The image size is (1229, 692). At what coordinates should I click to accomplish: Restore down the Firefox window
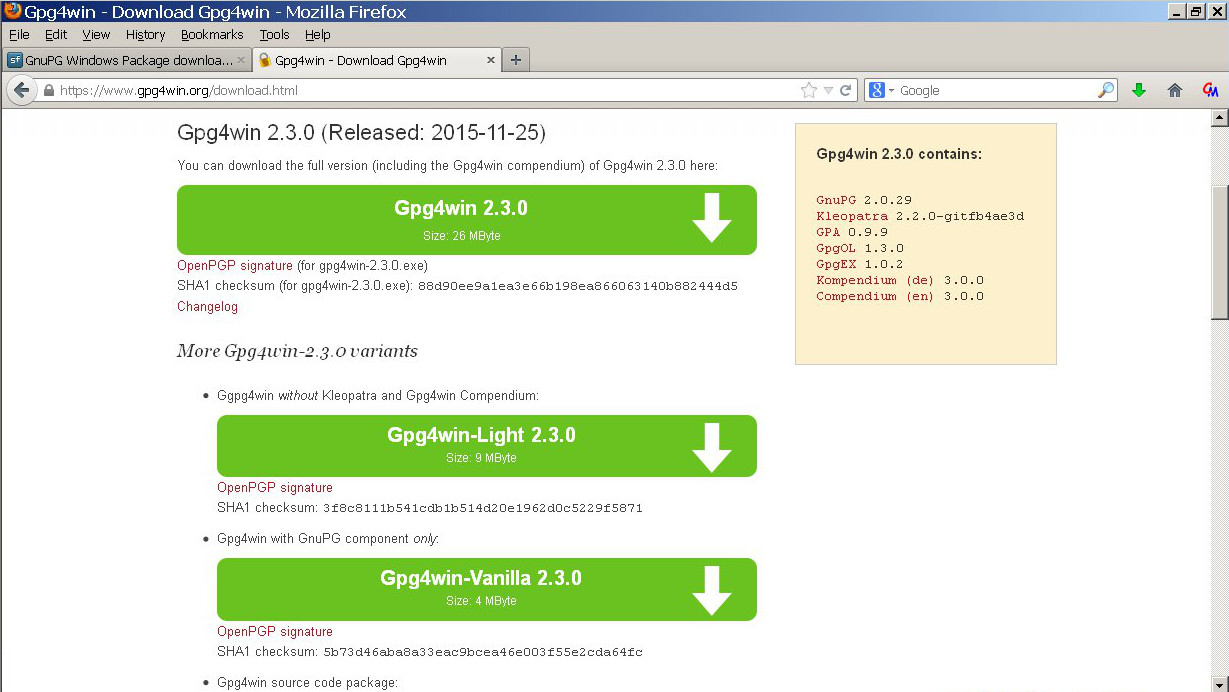tap(1196, 11)
